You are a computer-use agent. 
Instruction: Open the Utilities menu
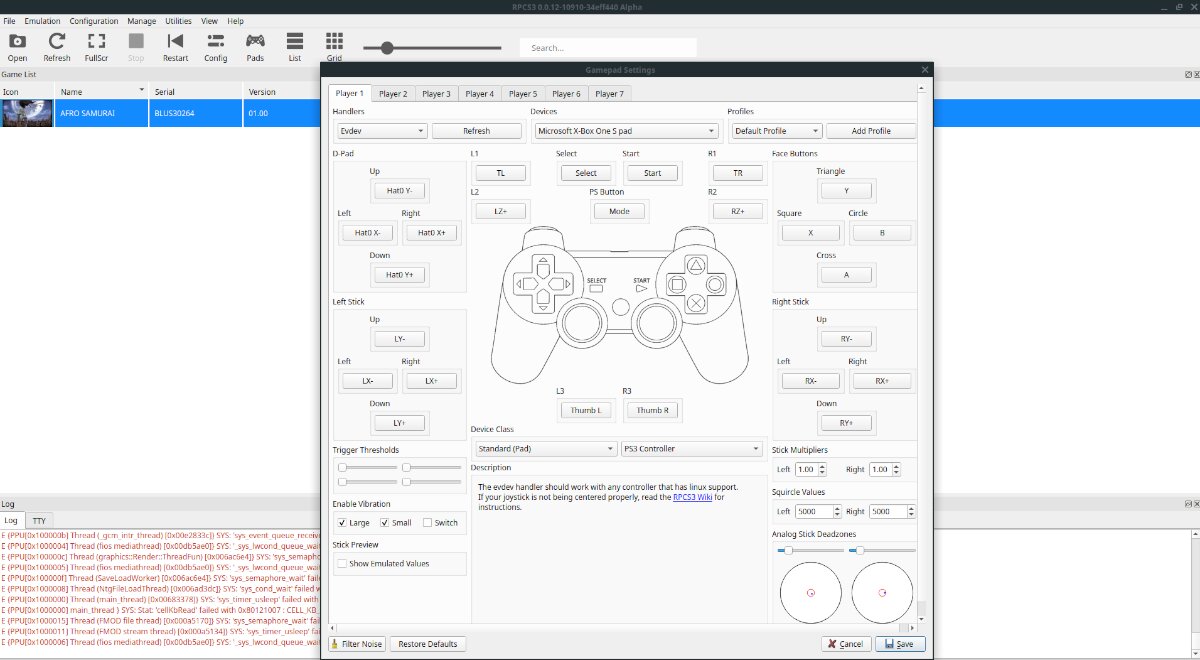tap(177, 20)
